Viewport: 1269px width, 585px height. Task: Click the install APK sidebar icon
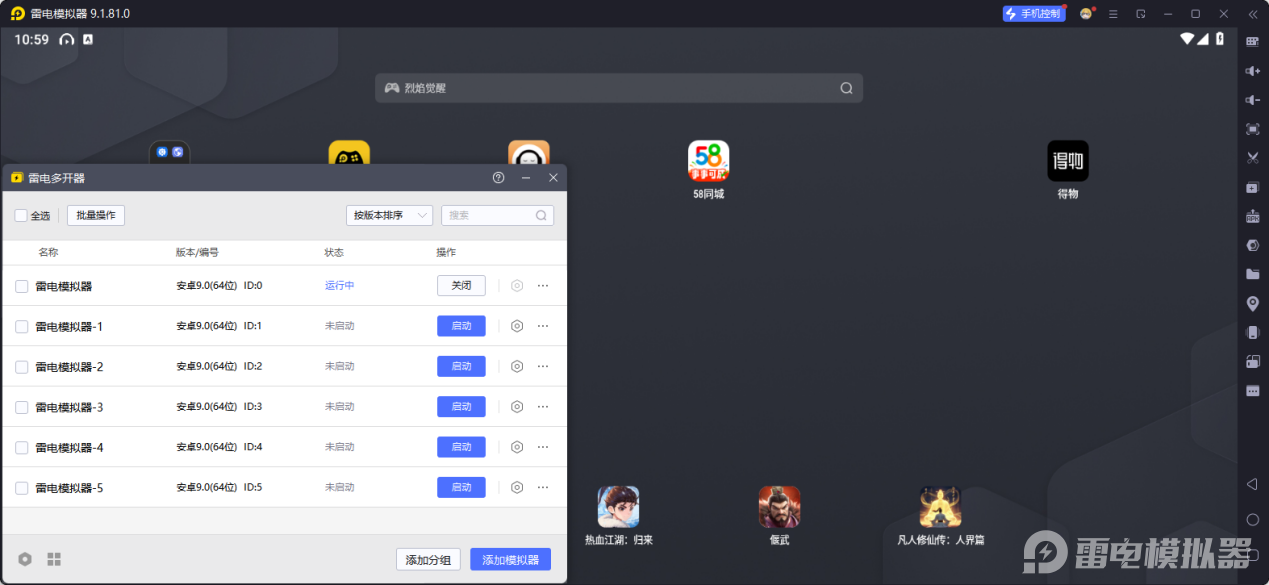[1252, 216]
